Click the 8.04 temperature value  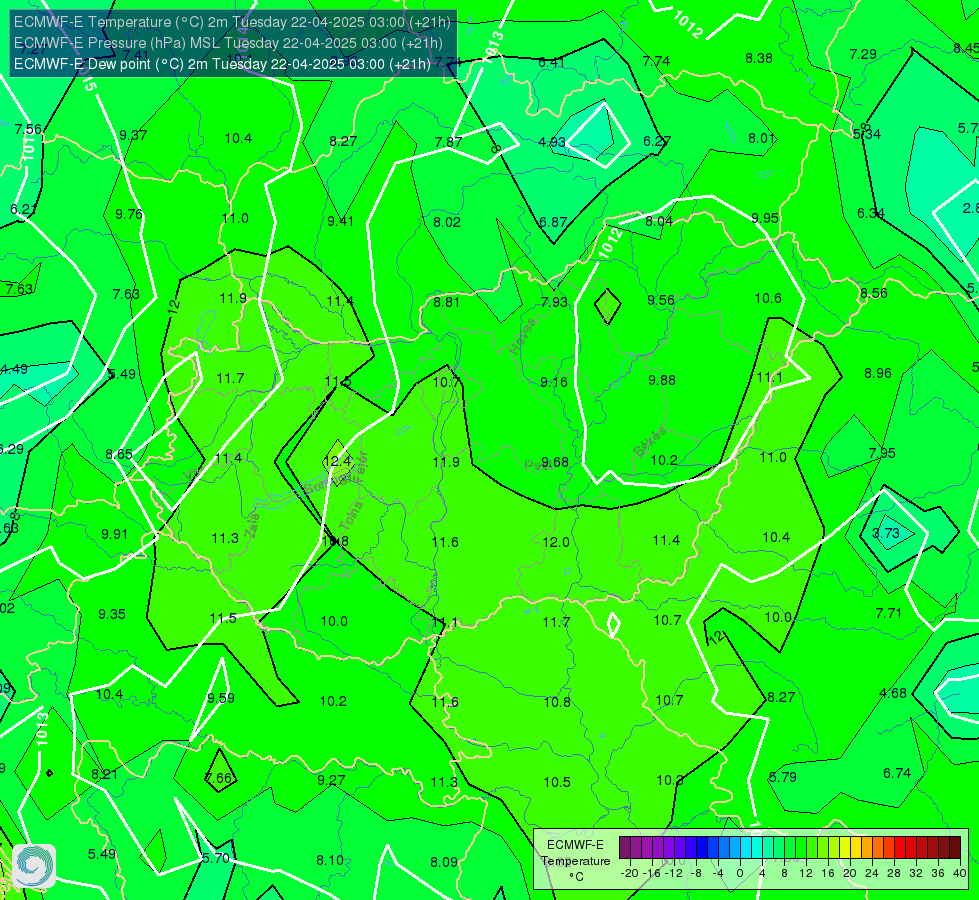pyautogui.click(x=659, y=221)
